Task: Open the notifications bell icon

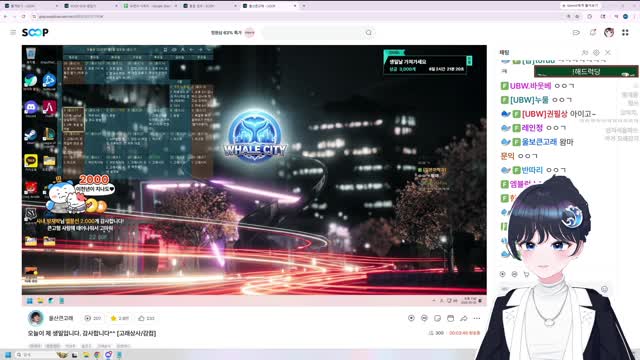Action: (593, 32)
